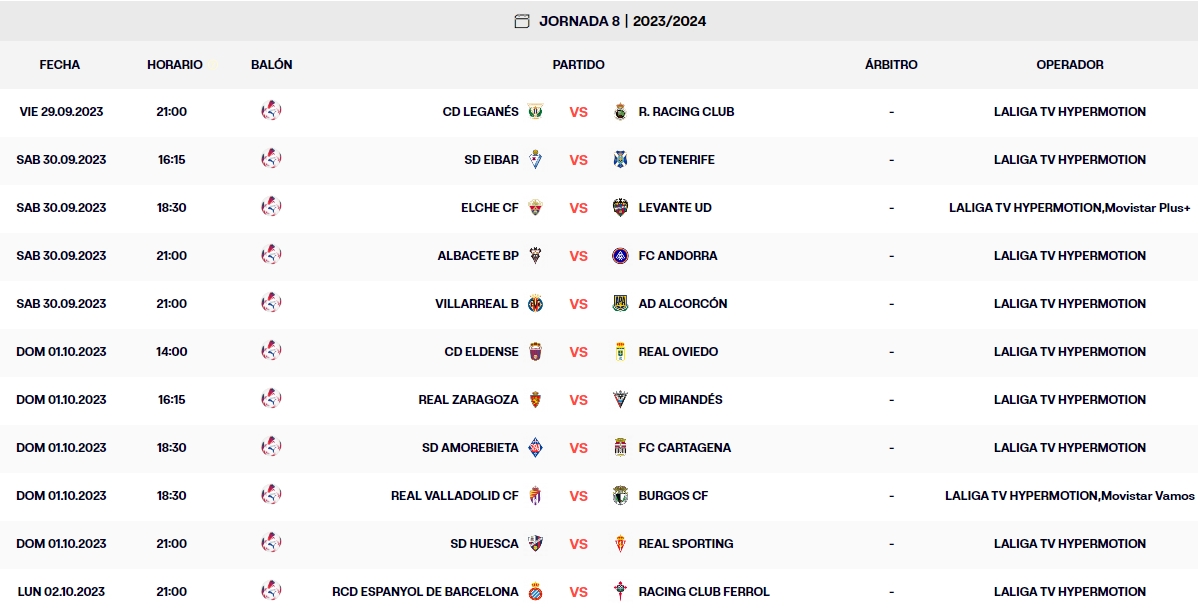Image resolution: width=1198 pixels, height=611 pixels.
Task: Click the match ball icon for Elche CF fixture
Action: [272, 207]
